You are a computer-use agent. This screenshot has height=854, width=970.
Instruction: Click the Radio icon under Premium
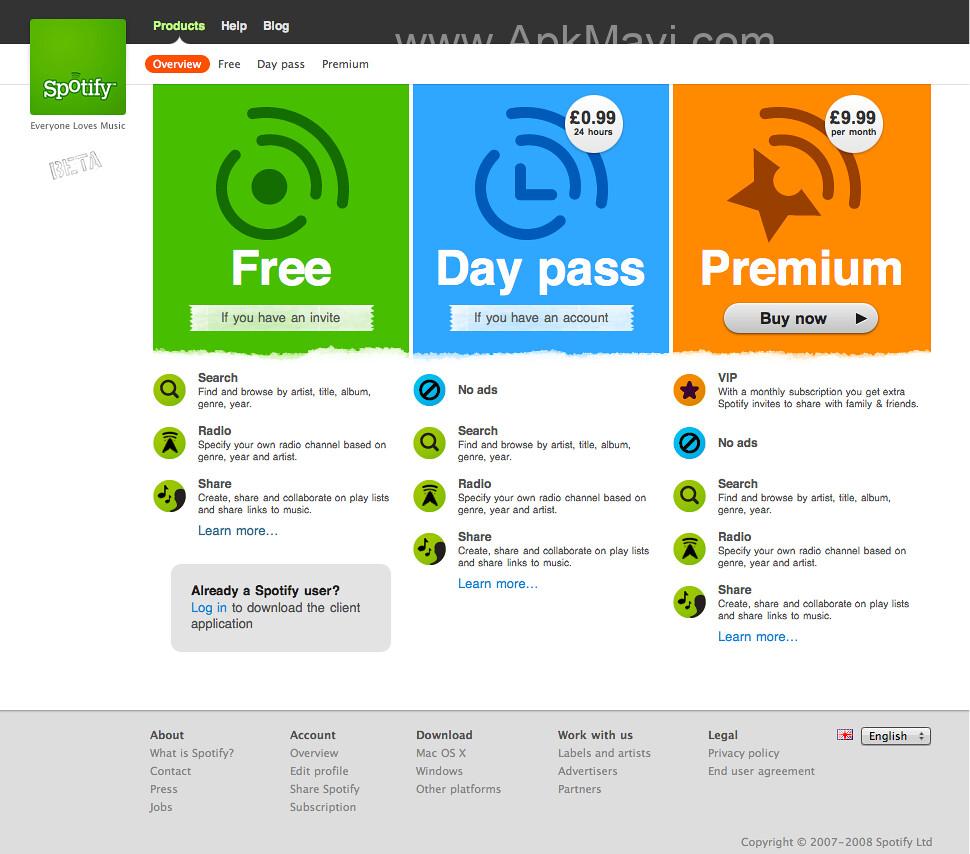coord(689,549)
